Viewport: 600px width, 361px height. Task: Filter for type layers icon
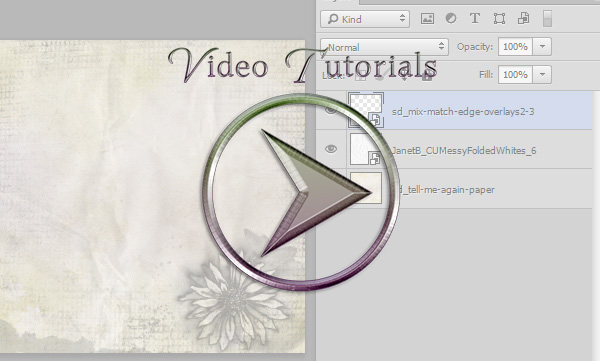474,18
